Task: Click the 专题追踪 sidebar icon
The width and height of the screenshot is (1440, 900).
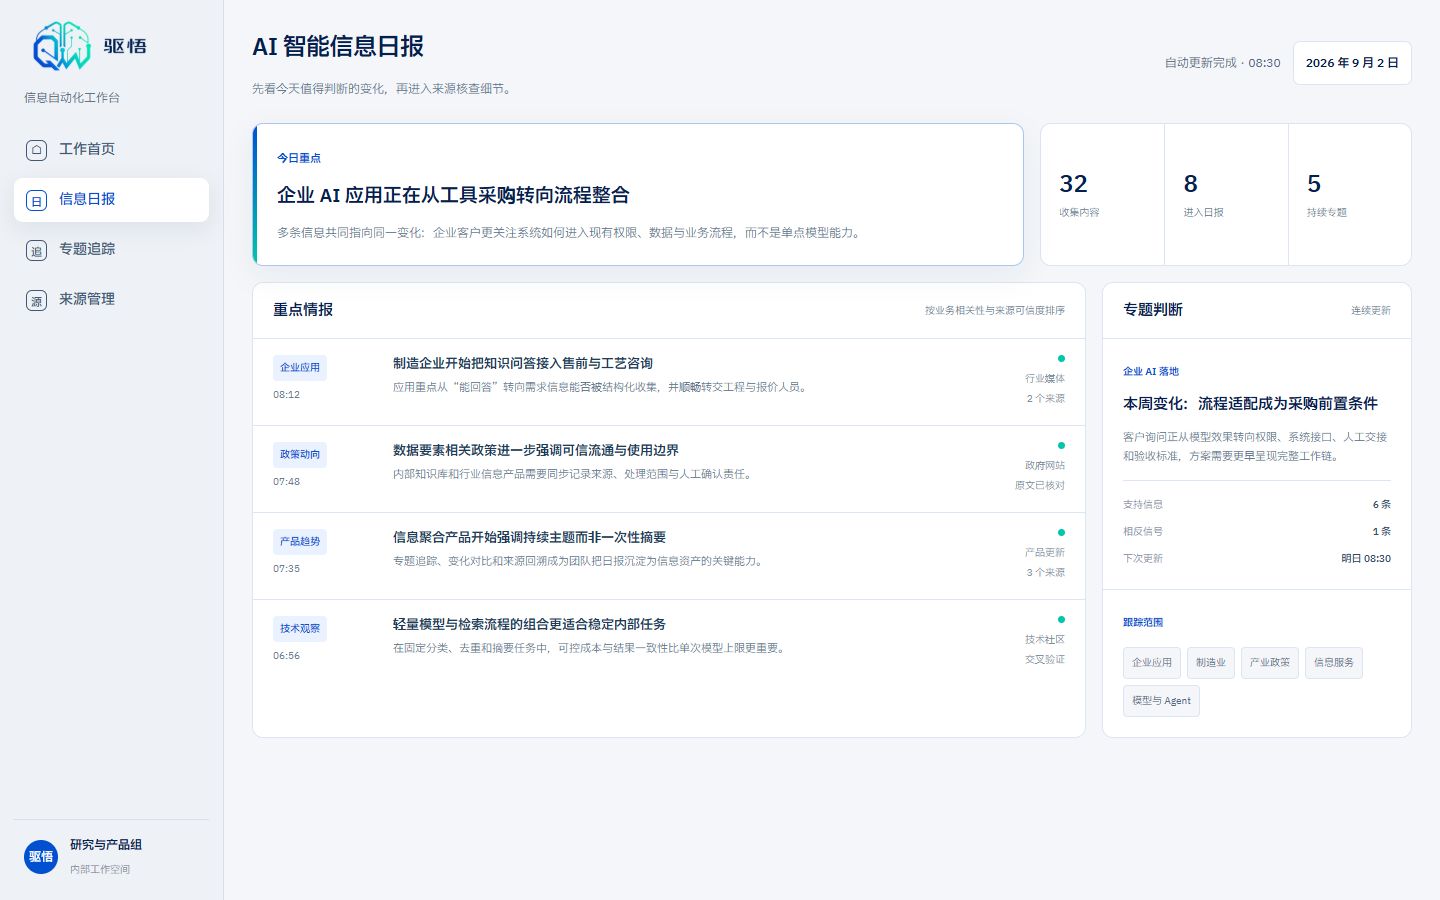Action: pos(36,250)
